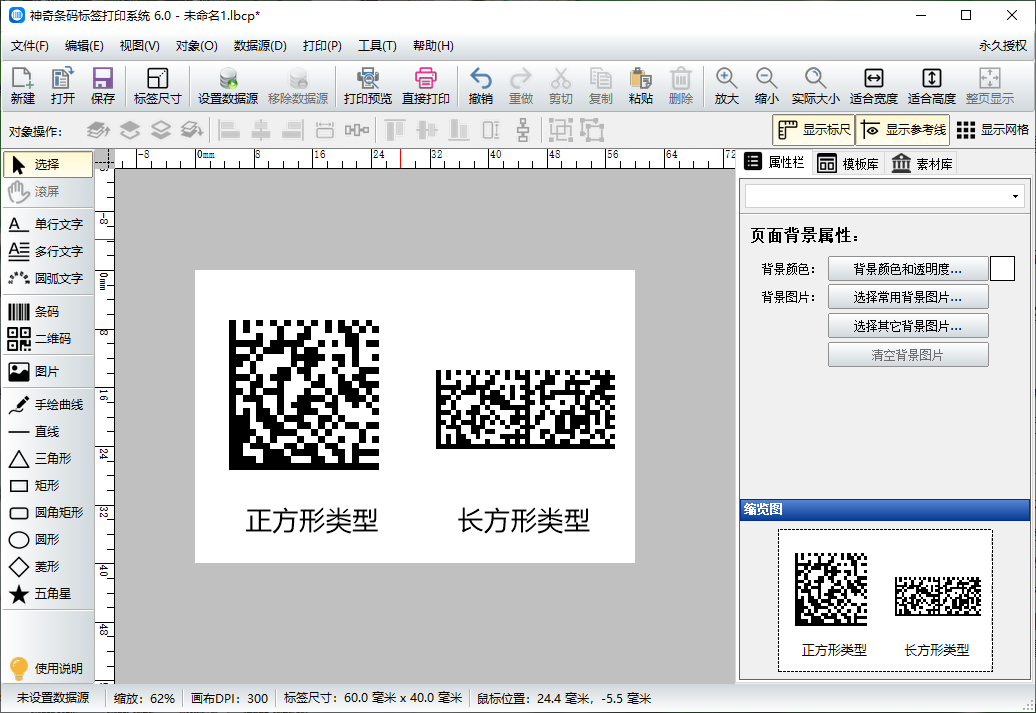Click the white background color swatch
This screenshot has height=713, width=1036.
(x=1002, y=268)
